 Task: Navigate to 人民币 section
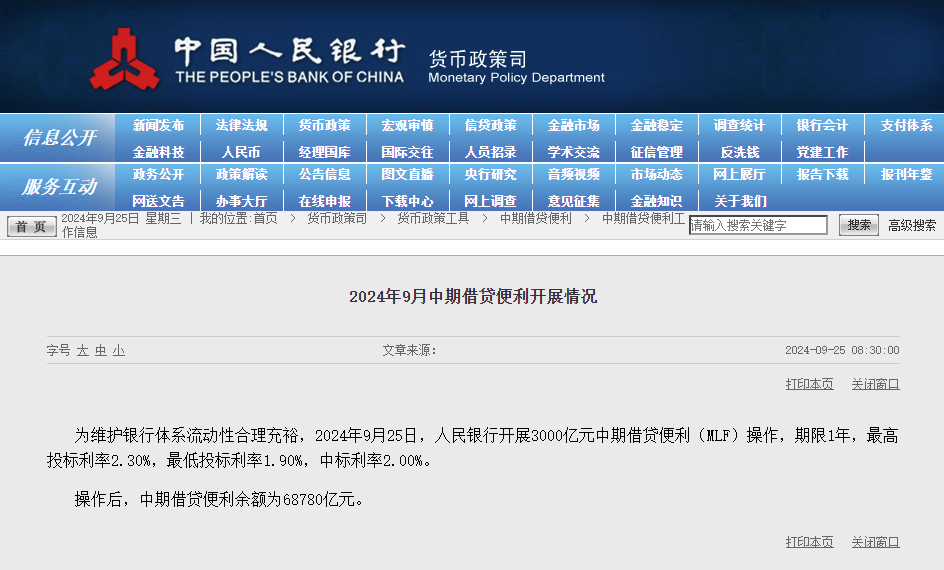click(241, 152)
